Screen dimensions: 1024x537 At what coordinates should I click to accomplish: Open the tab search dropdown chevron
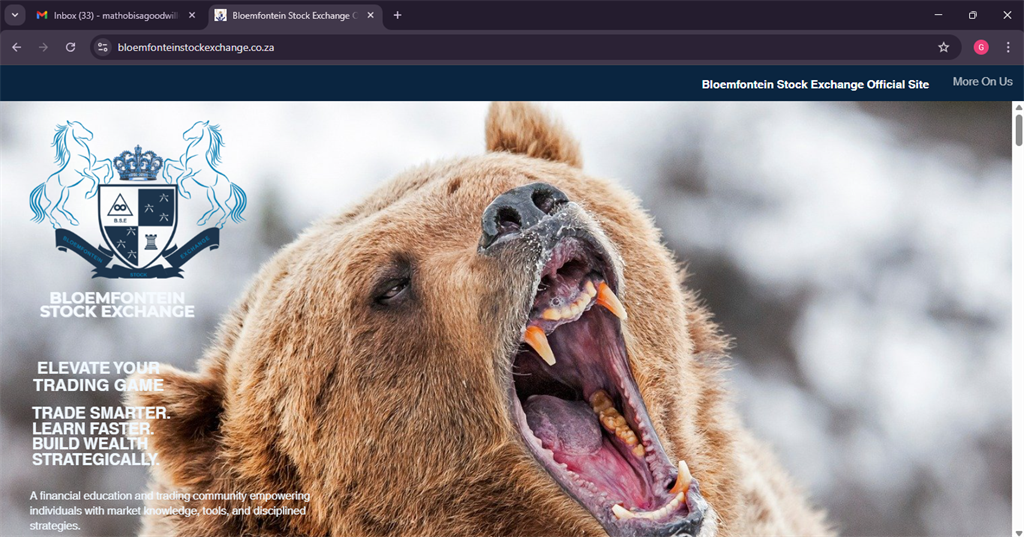pyautogui.click(x=15, y=15)
